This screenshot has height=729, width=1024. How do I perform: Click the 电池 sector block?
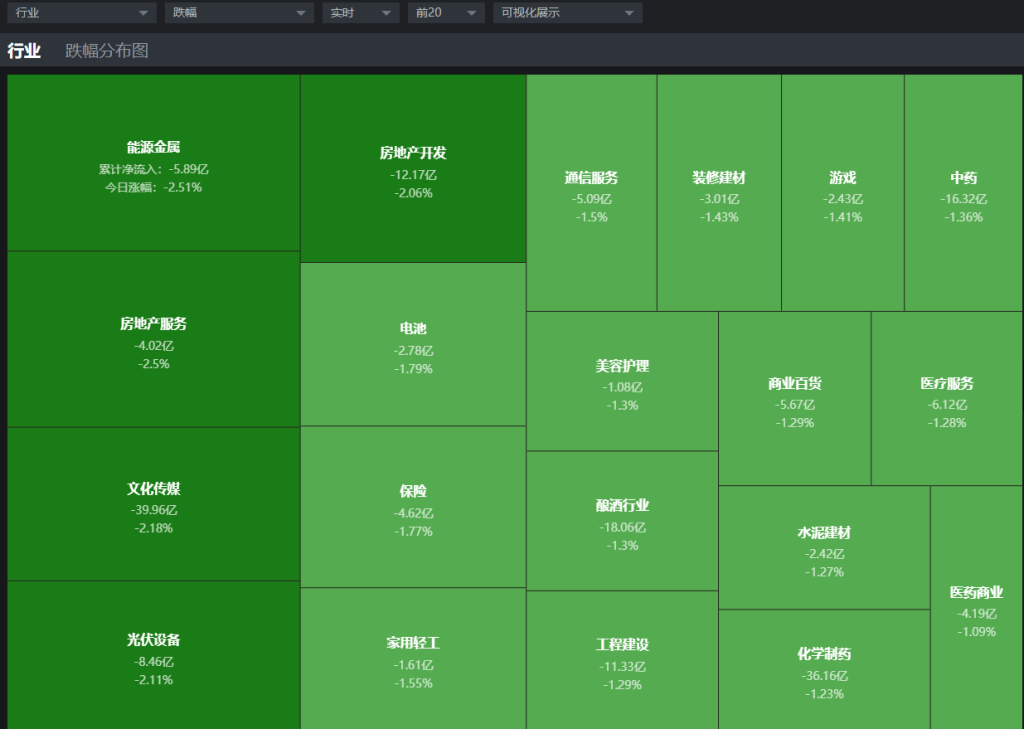[412, 346]
